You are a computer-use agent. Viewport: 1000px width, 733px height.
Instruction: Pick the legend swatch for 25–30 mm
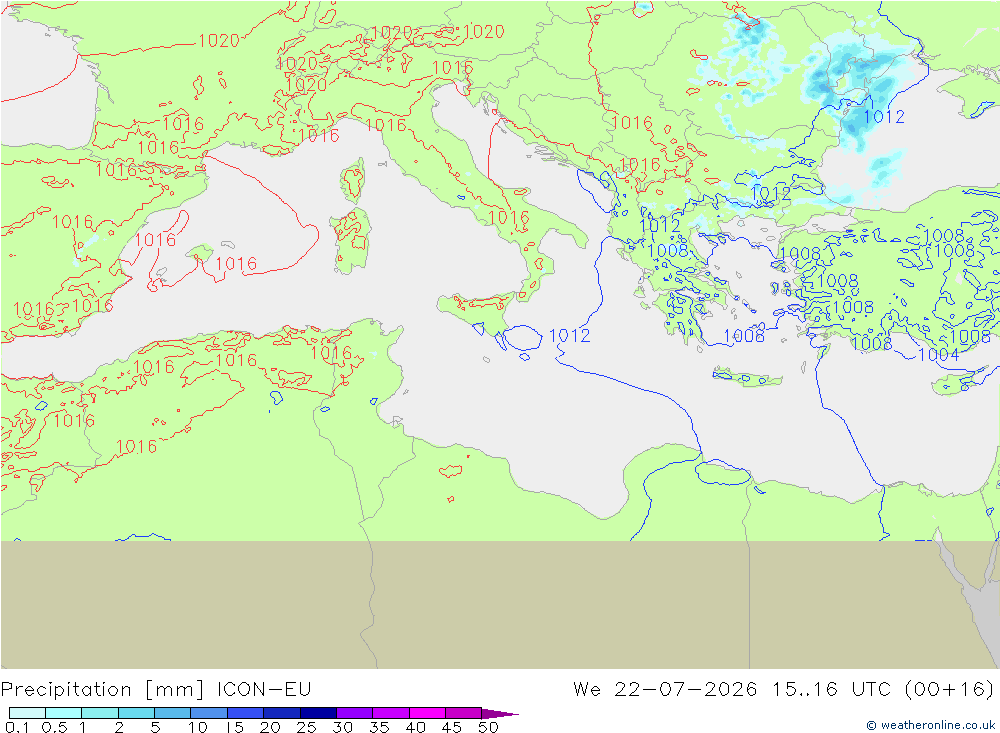(318, 713)
